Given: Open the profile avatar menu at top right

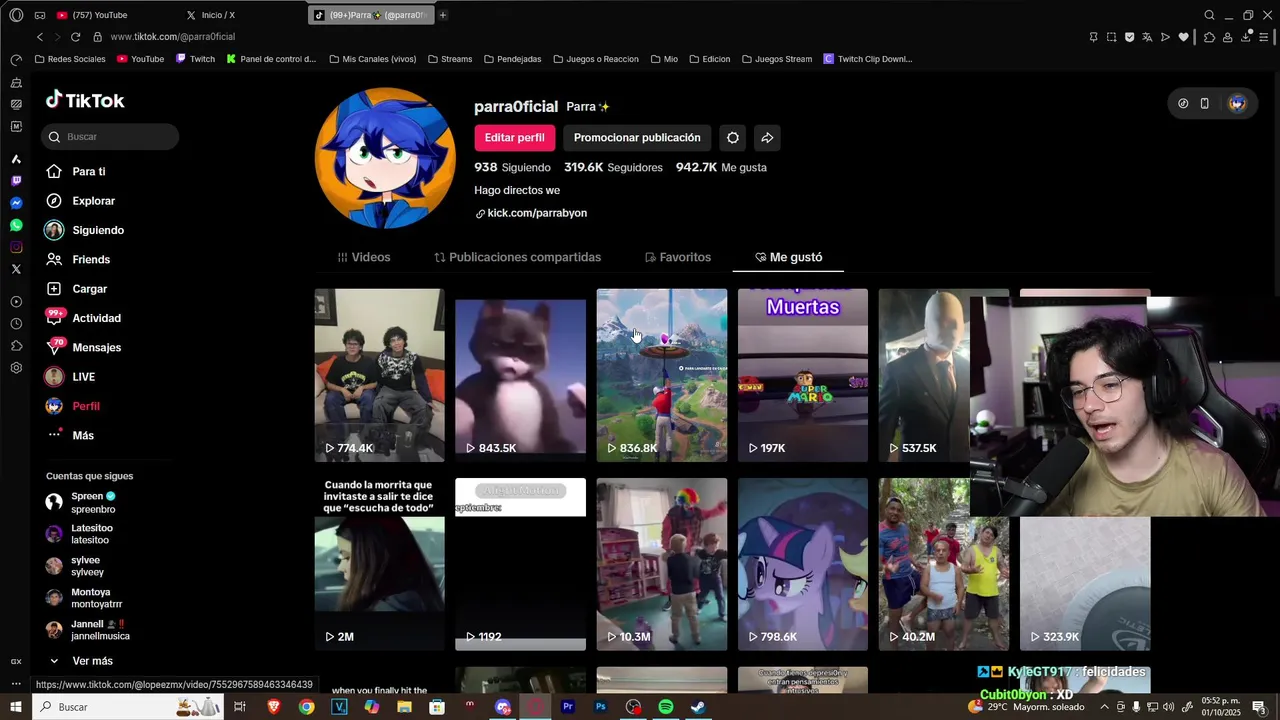Looking at the screenshot, I should (1237, 103).
